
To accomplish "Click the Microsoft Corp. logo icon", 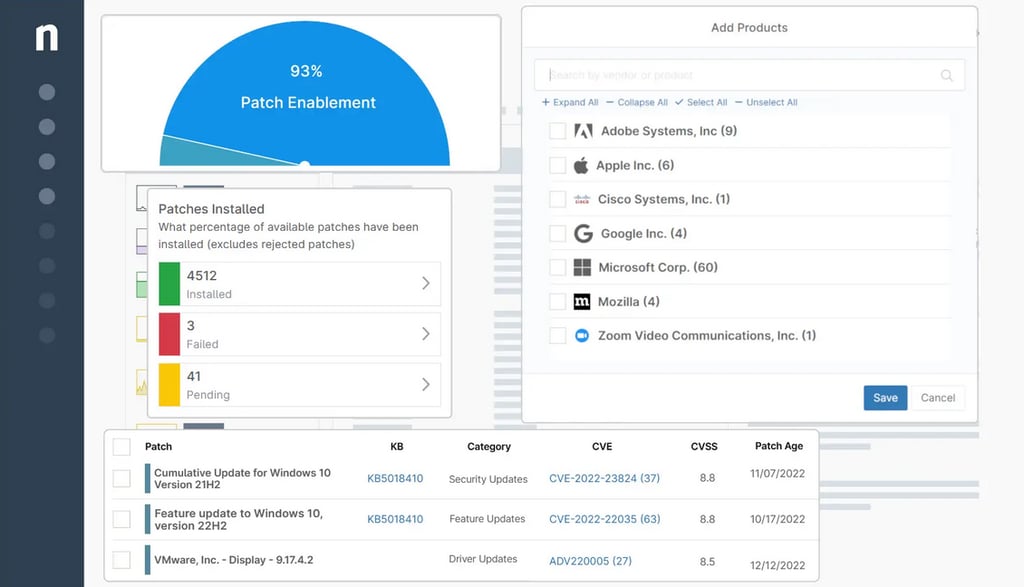I will (x=582, y=267).
